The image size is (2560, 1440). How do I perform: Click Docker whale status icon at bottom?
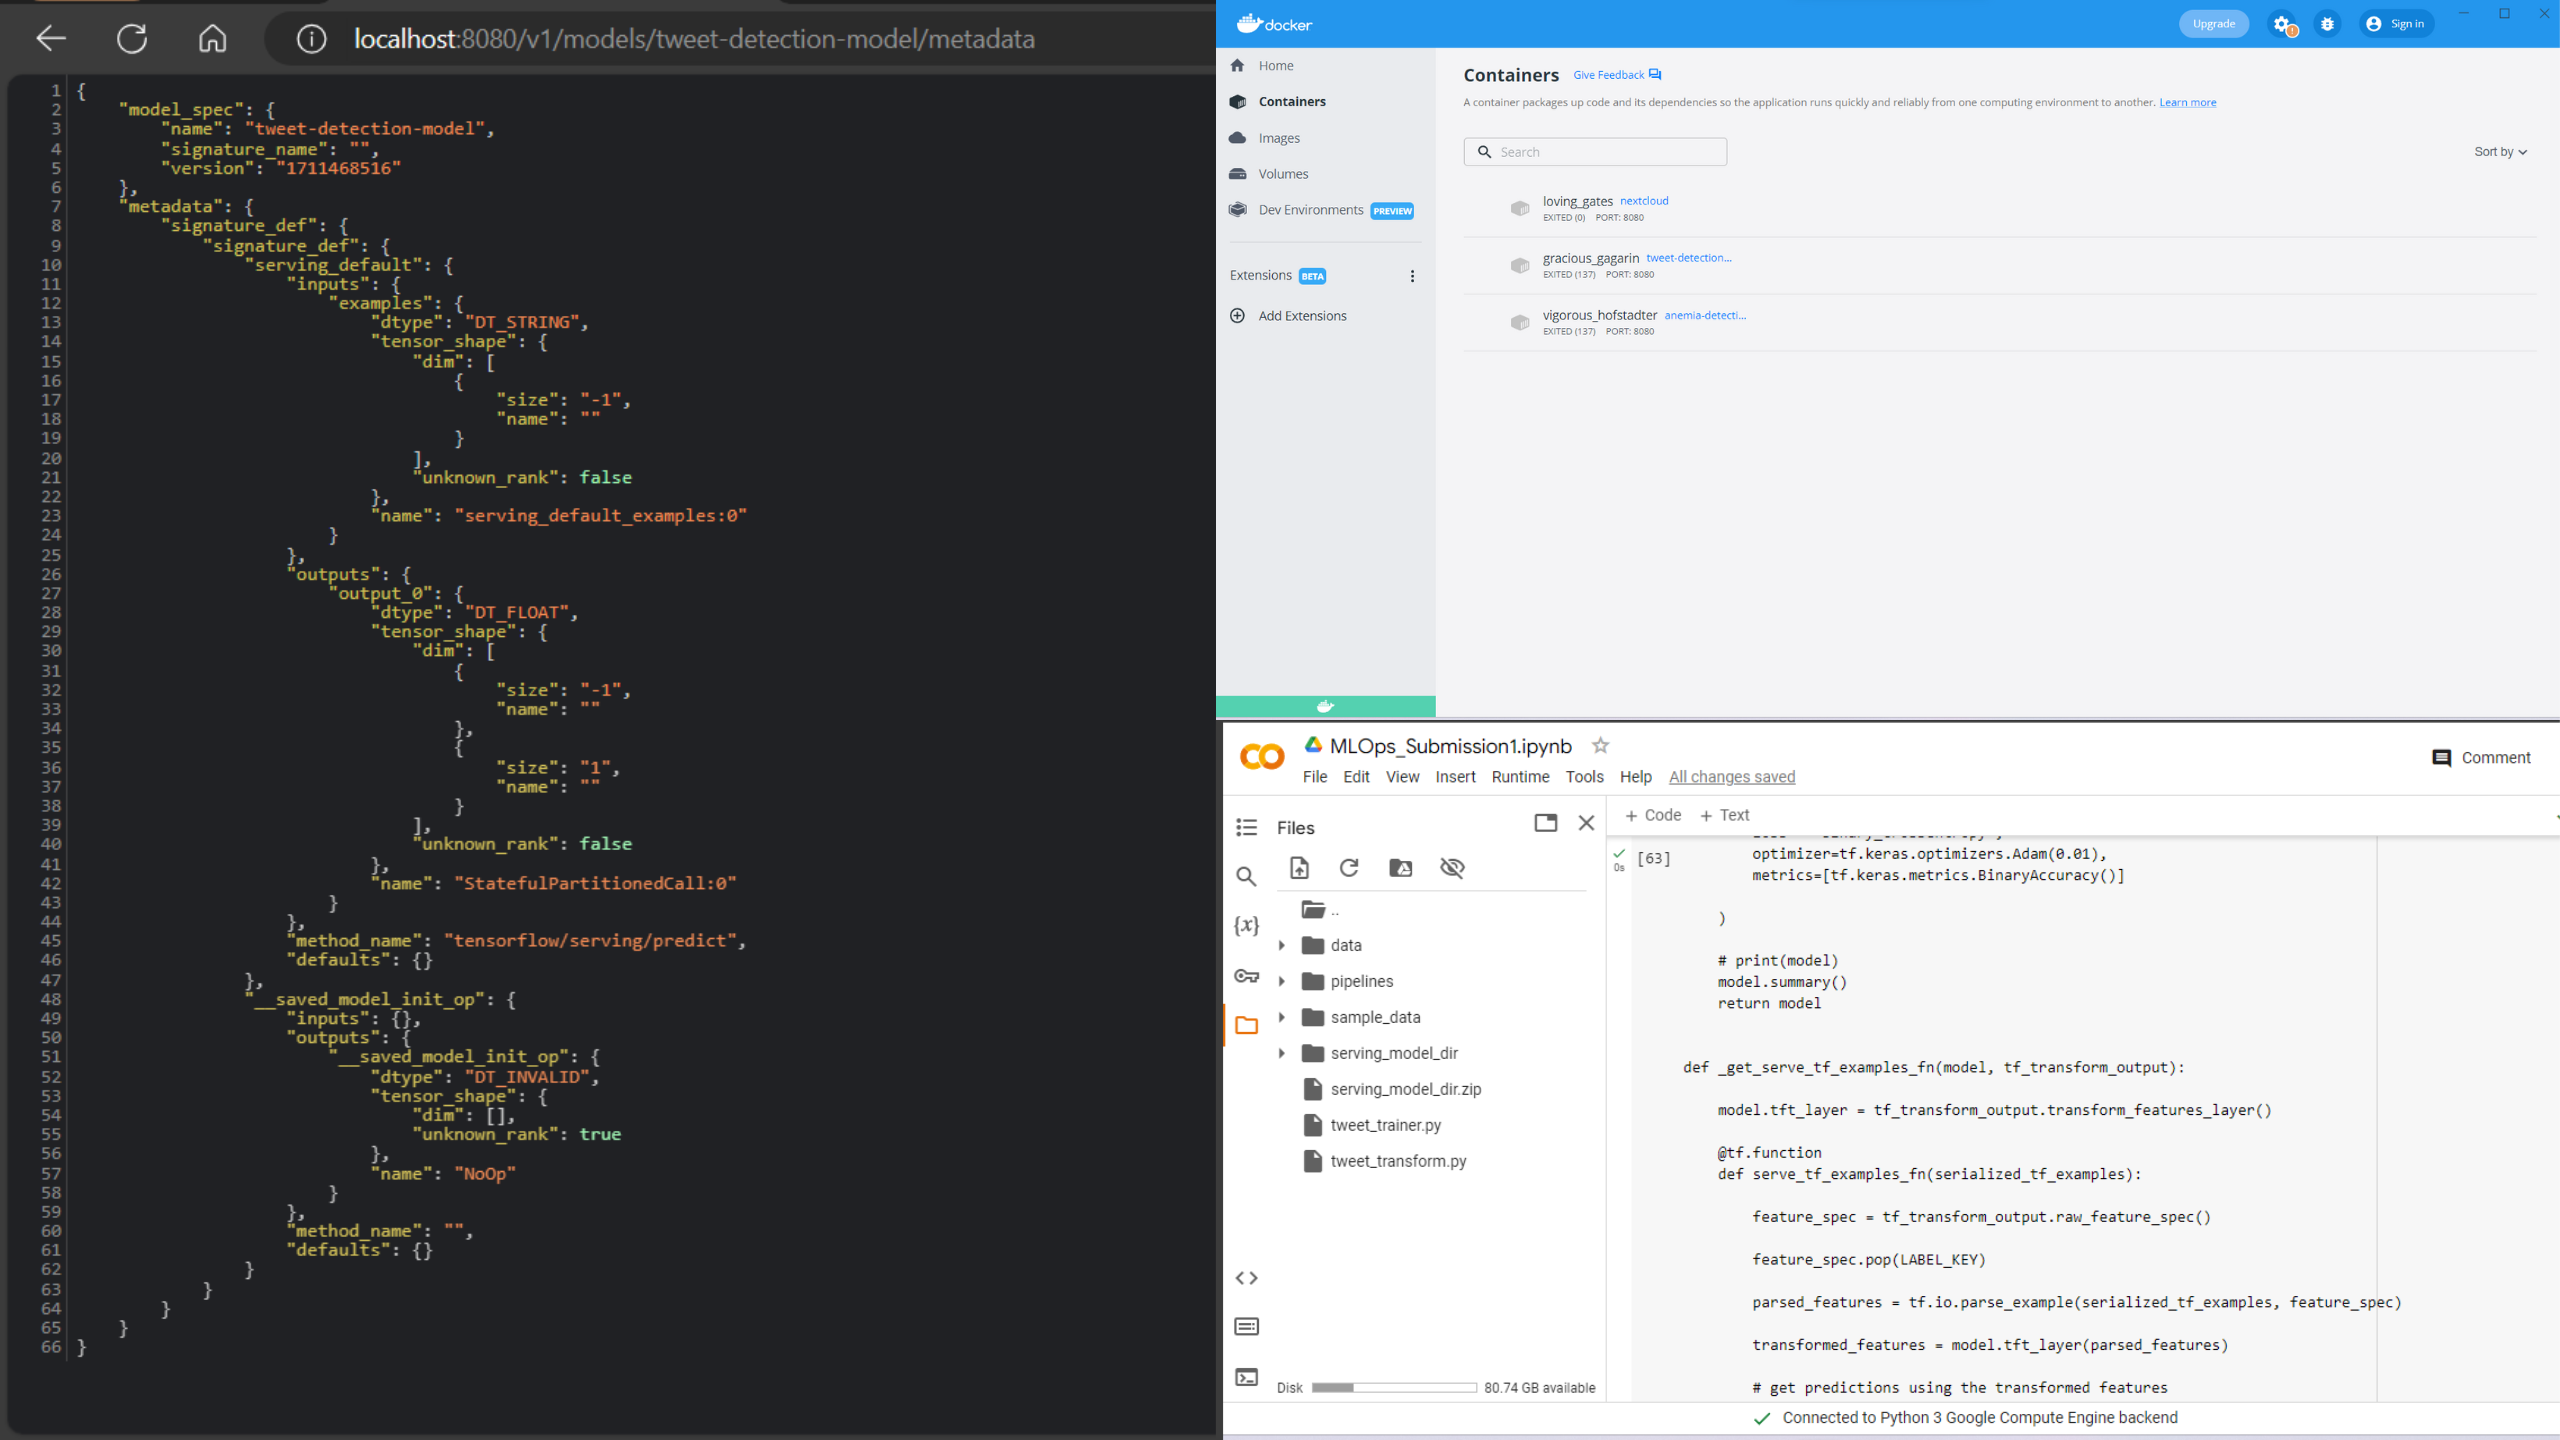click(1326, 706)
